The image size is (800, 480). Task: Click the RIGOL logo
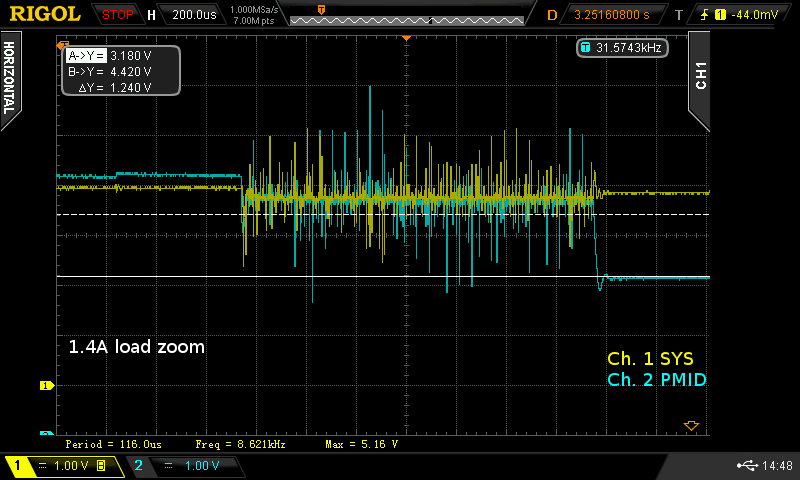click(45, 14)
